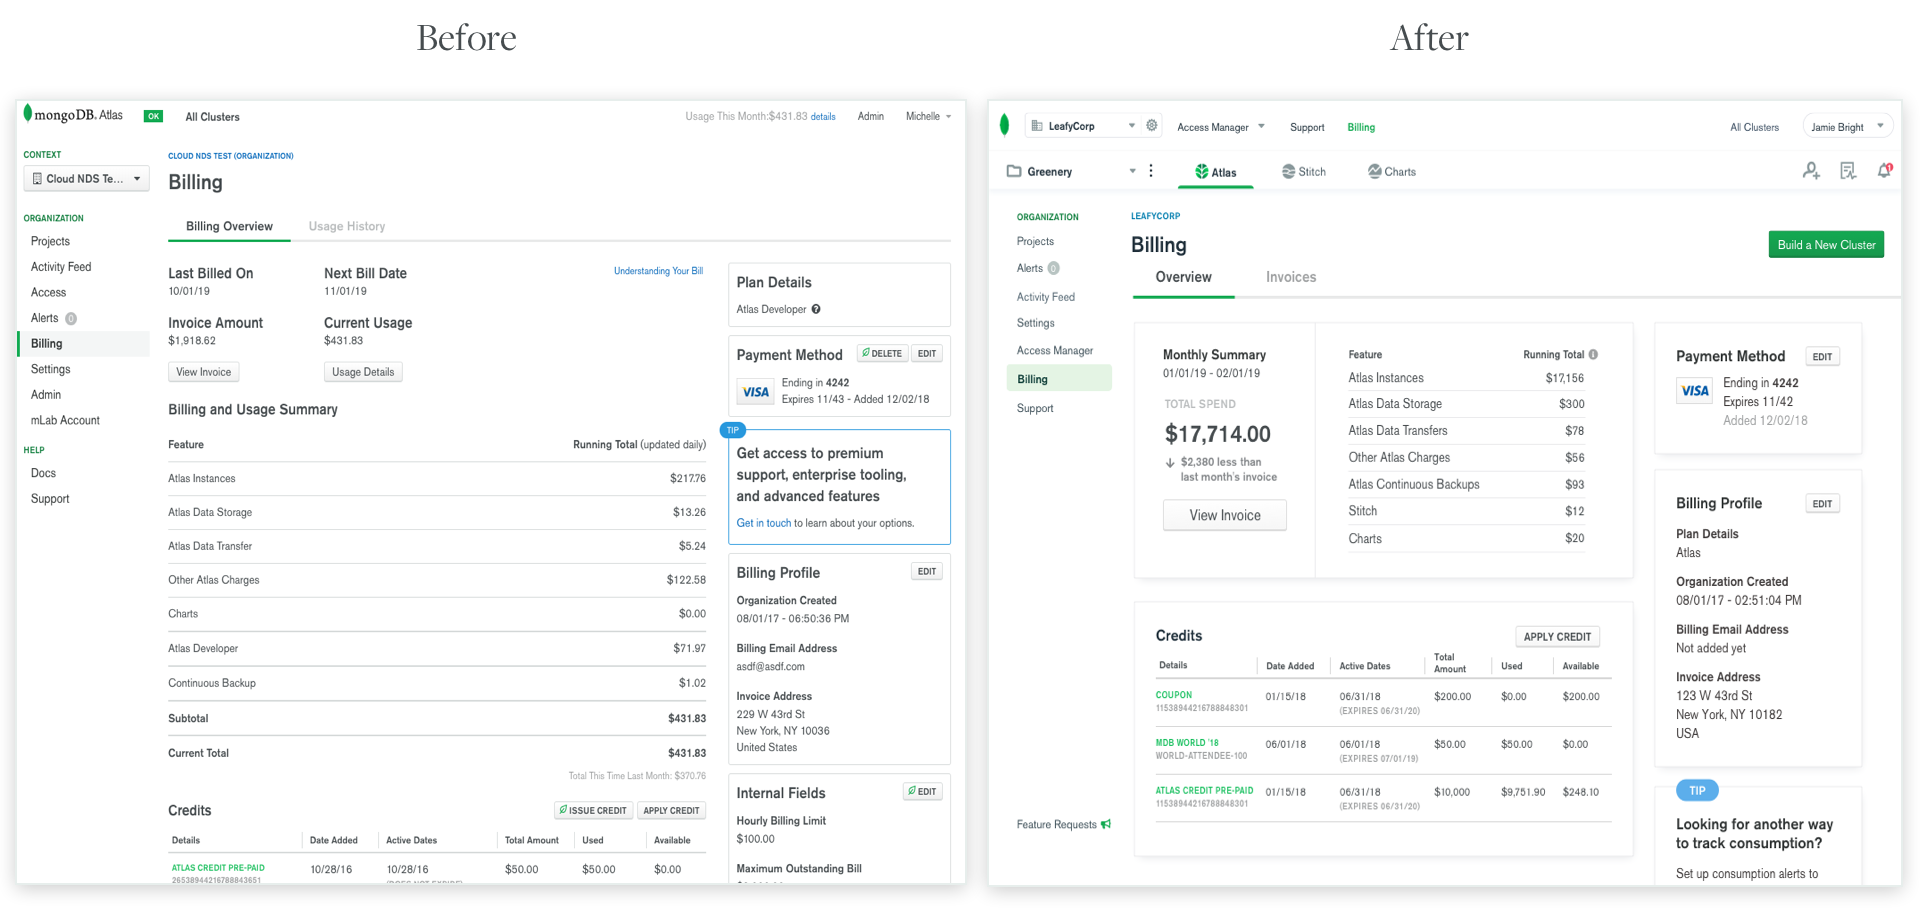Click the ISSUE CREDIT button
The width and height of the screenshot is (1920, 918).
(x=593, y=811)
